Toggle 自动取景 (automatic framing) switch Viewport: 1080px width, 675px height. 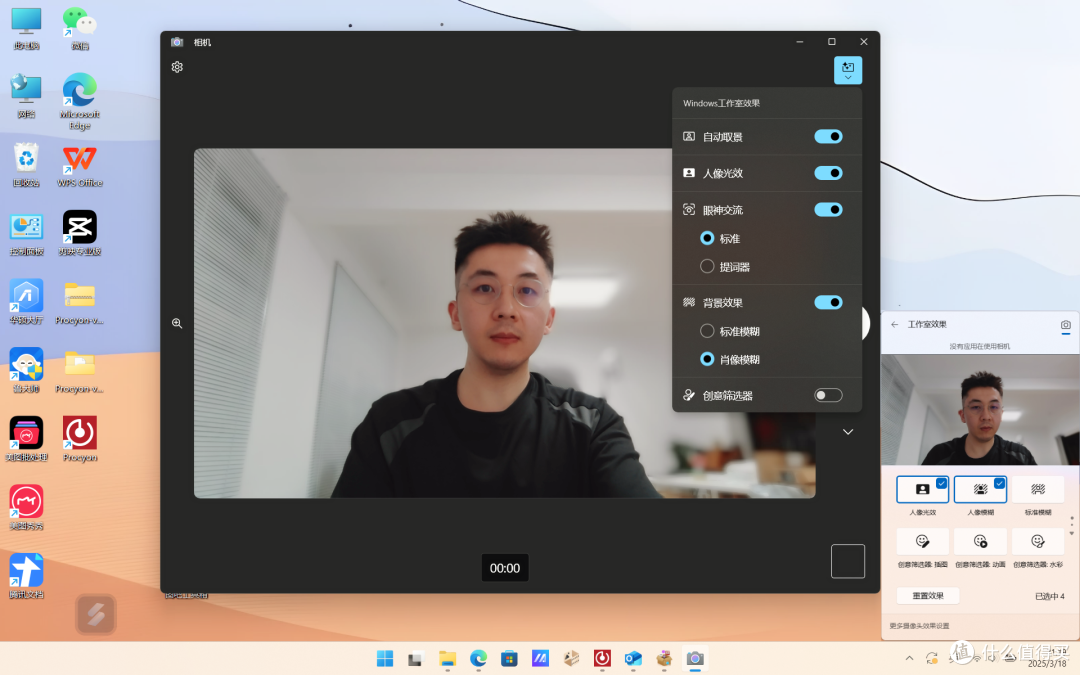click(828, 136)
